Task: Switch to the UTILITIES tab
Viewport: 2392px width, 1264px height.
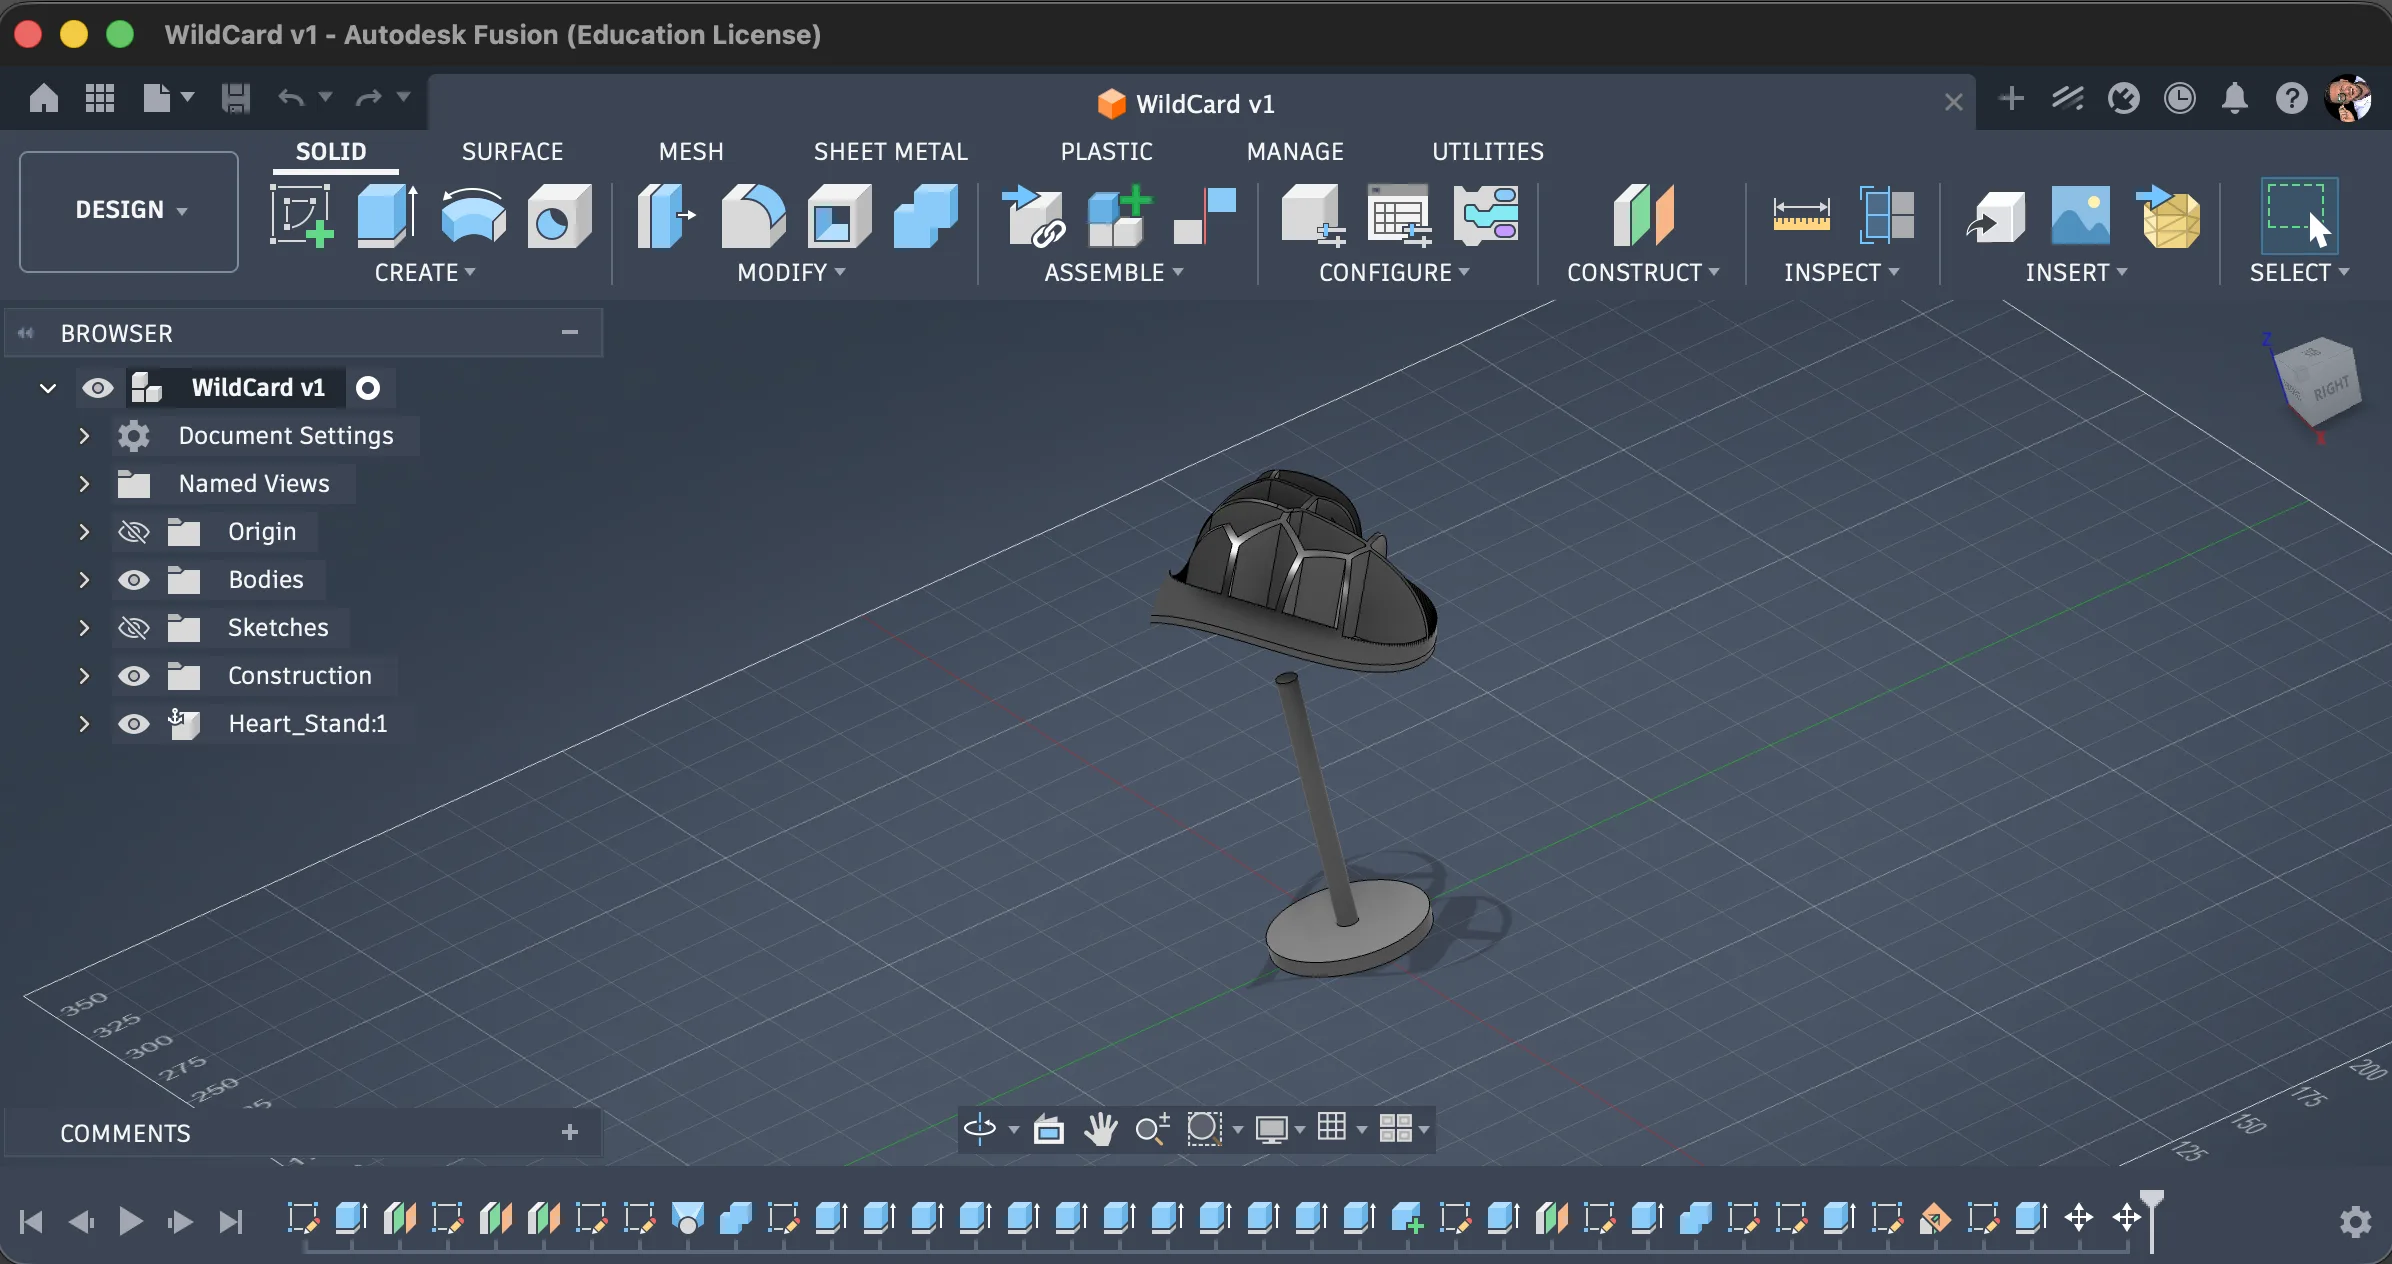Action: [1487, 152]
